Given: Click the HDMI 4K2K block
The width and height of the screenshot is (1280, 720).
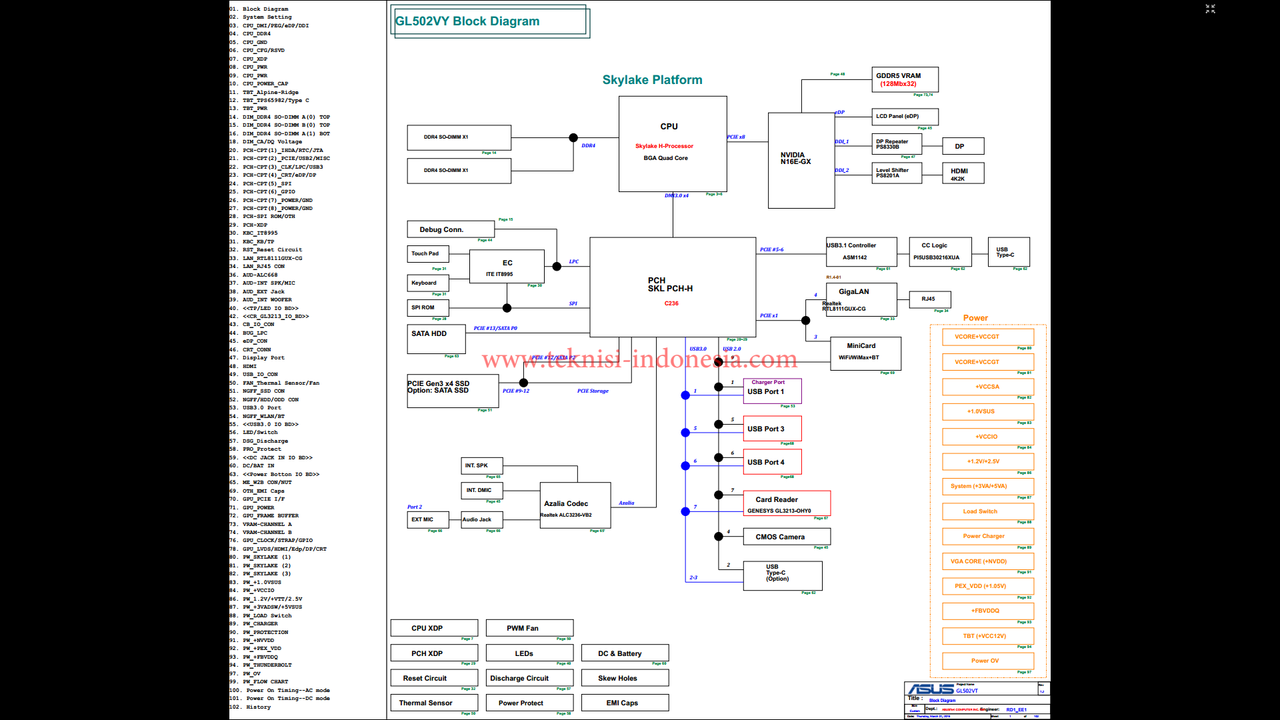Looking at the screenshot, I should [x=963, y=173].
